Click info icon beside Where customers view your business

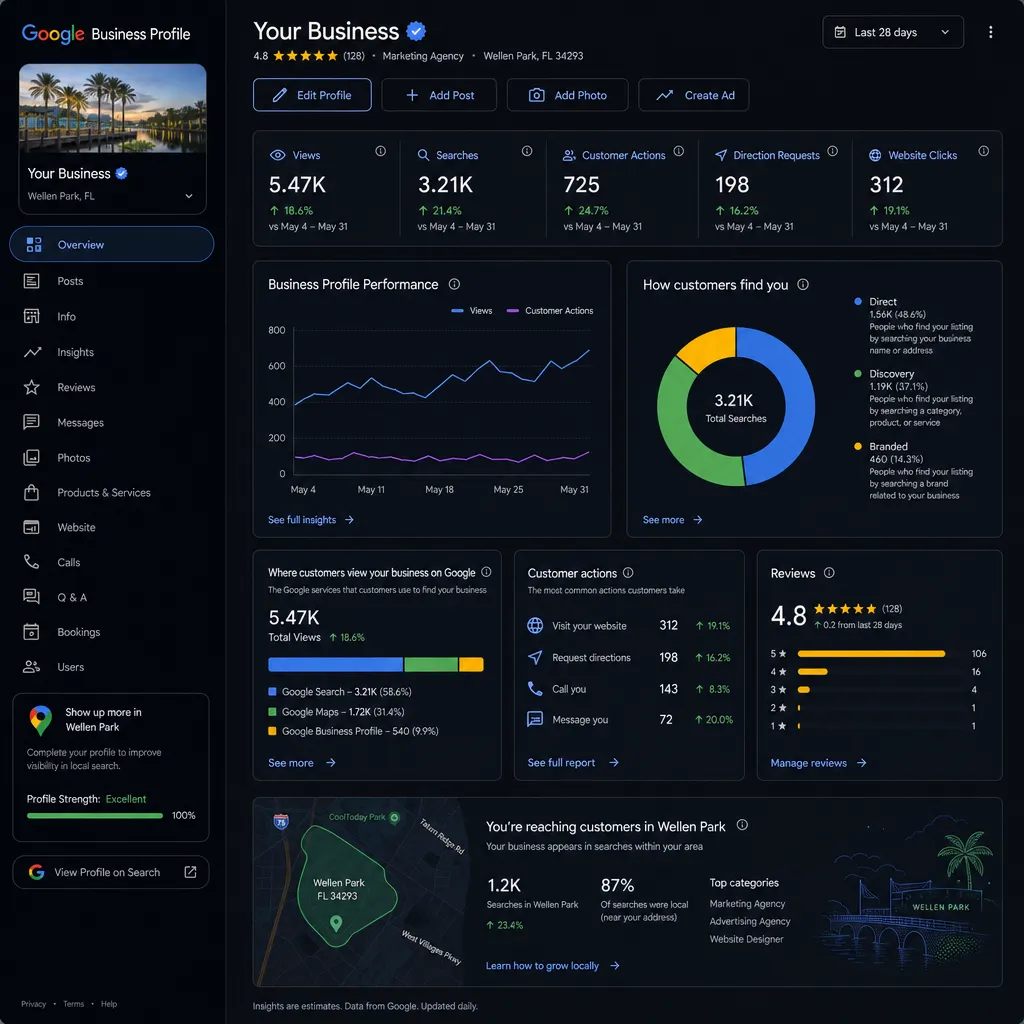pyautogui.click(x=486, y=572)
